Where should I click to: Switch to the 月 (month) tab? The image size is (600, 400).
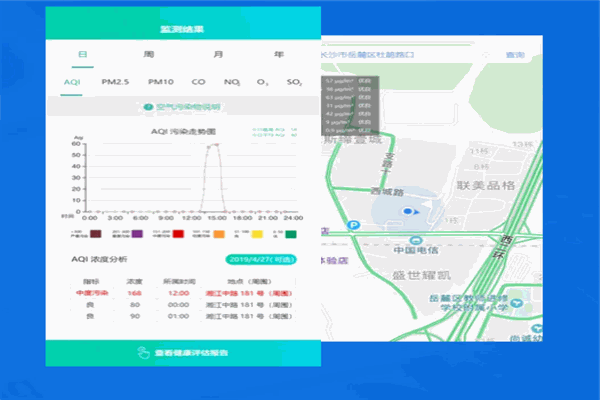pos(218,54)
